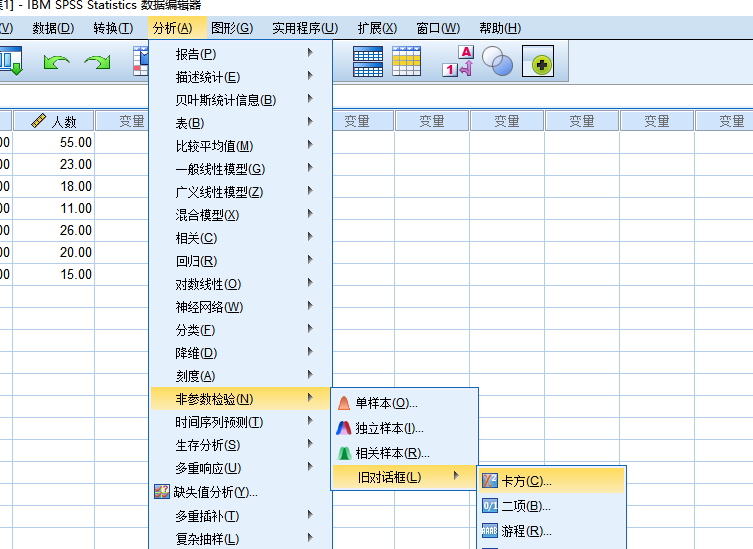
Task: Click the undo arrow toolbar icon
Action: coord(57,62)
